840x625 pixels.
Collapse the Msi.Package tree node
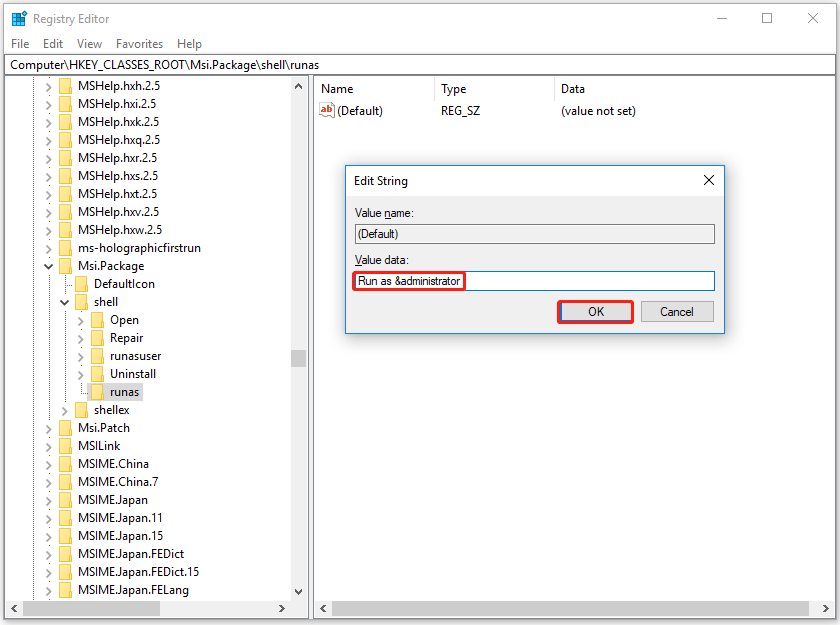48,265
